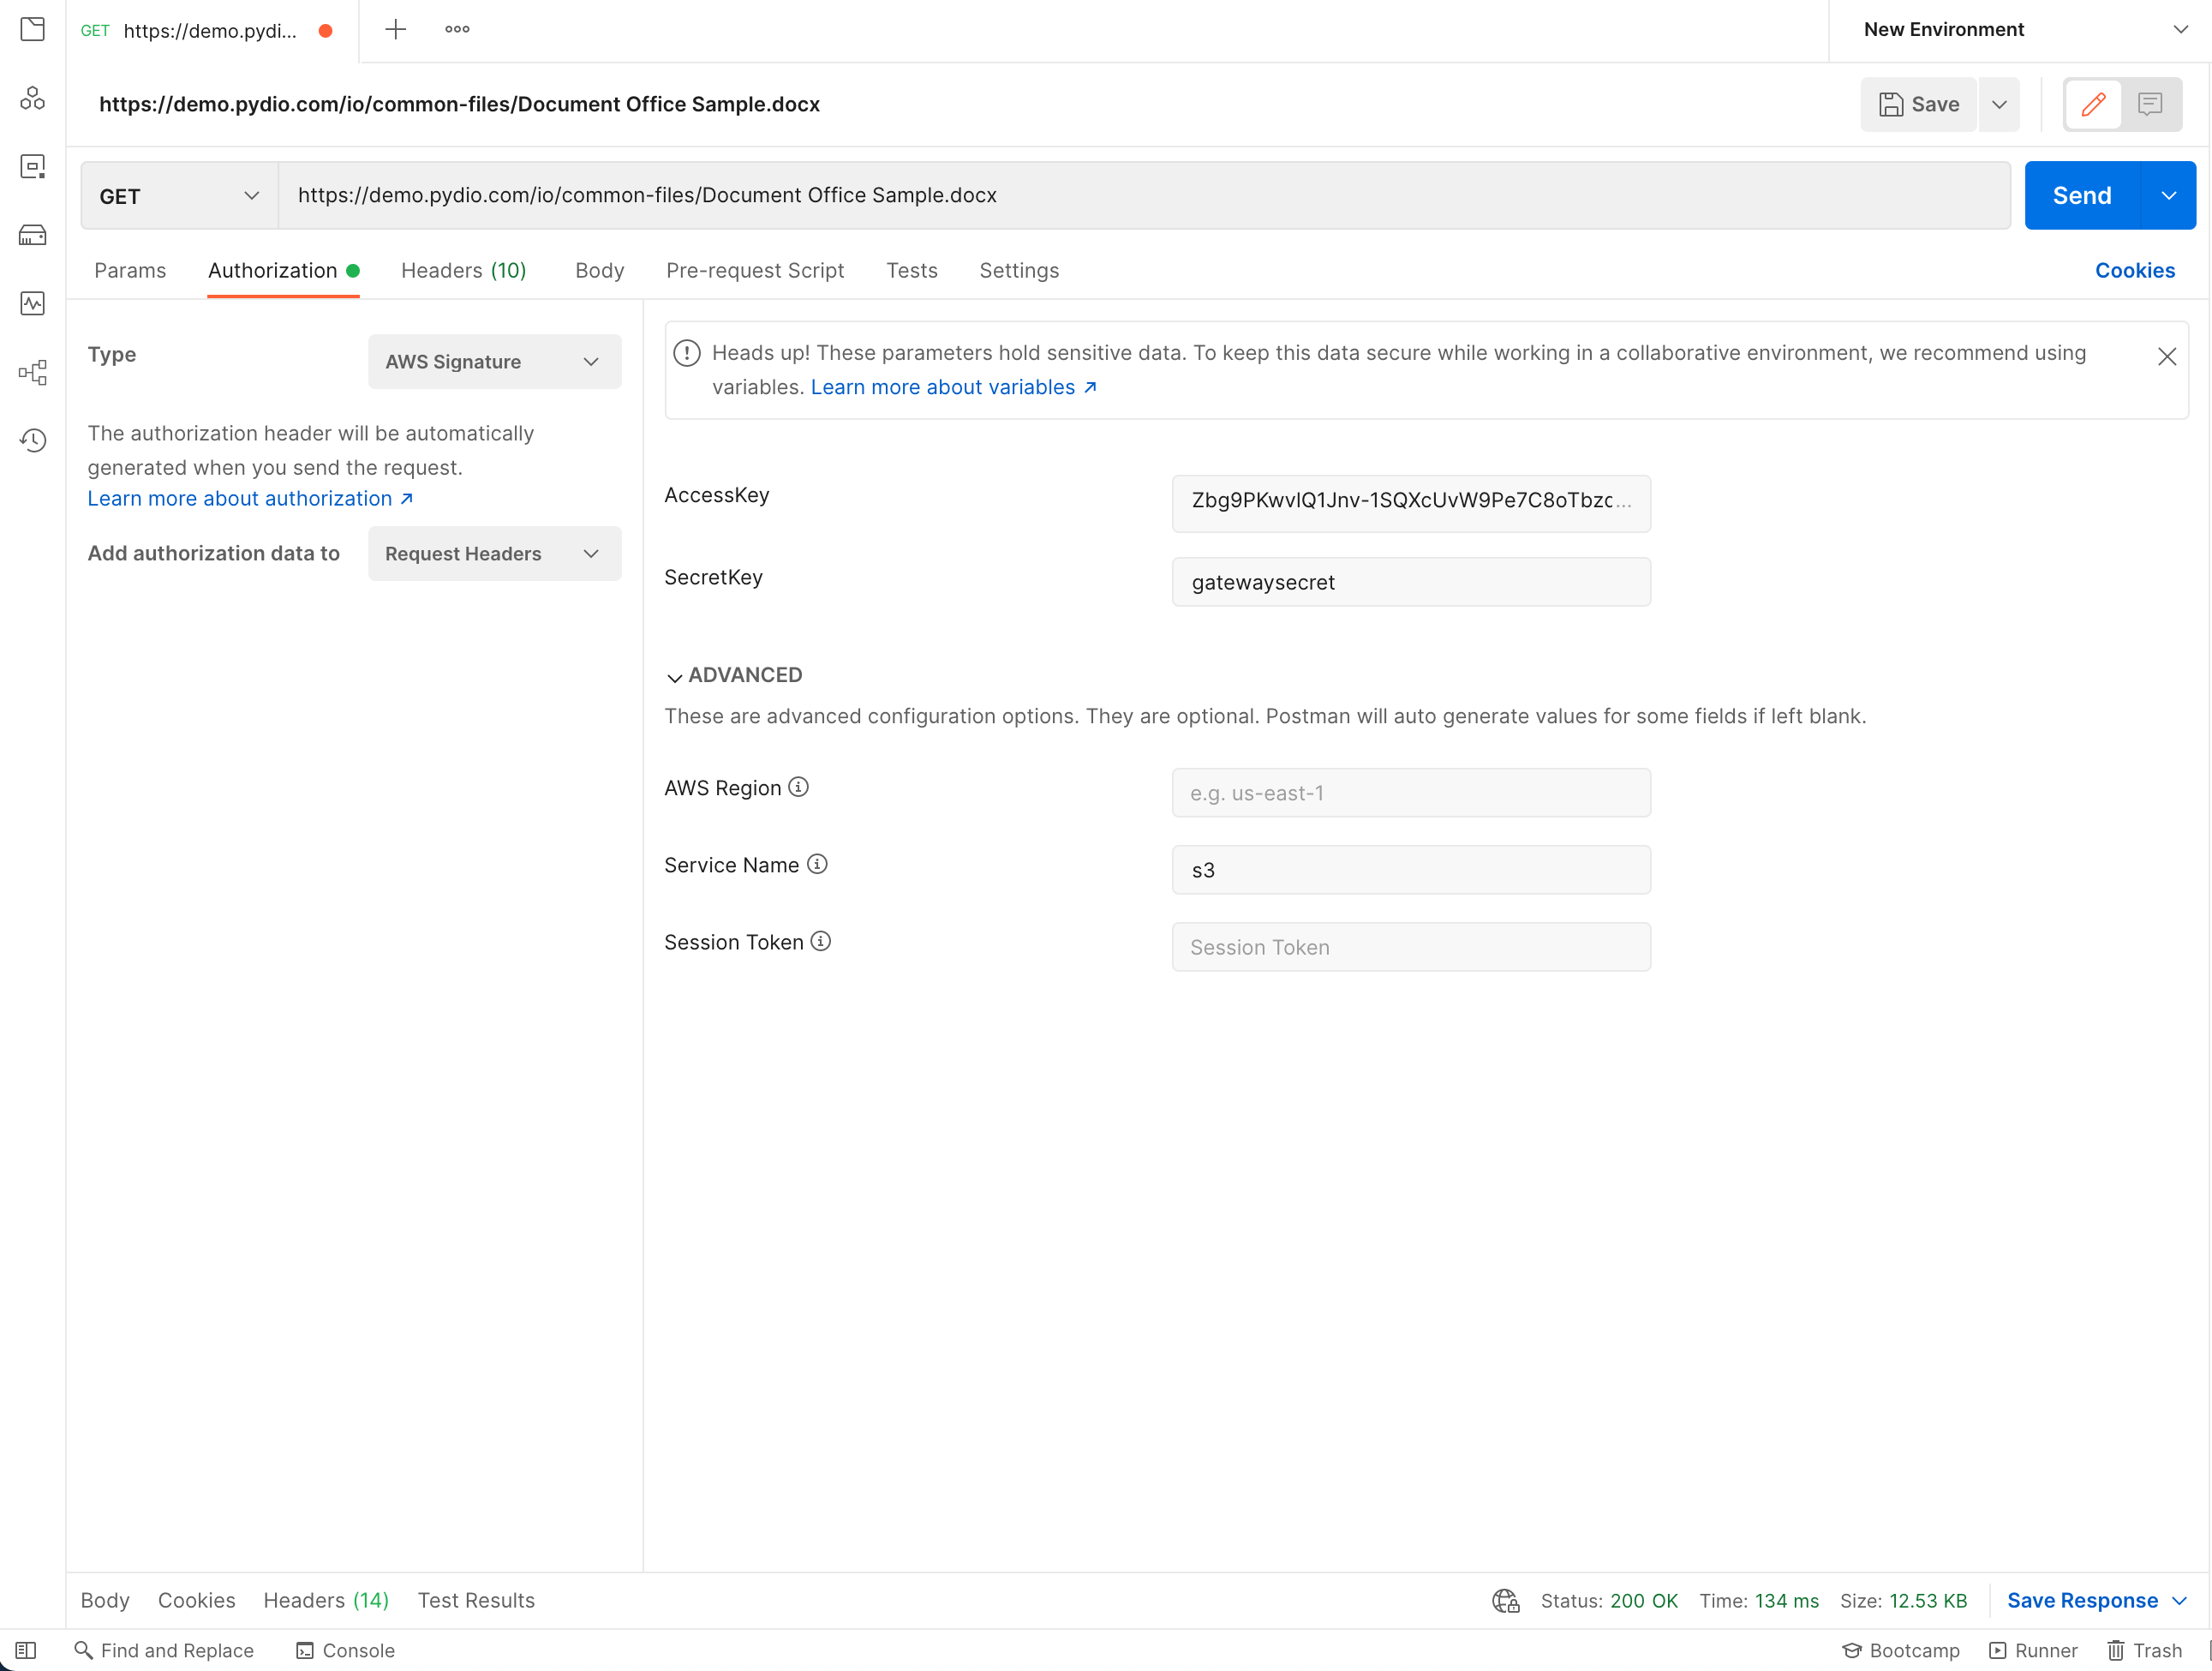Open the Monitors sidebar icon
This screenshot has width=2212, height=1671.
coord(32,303)
